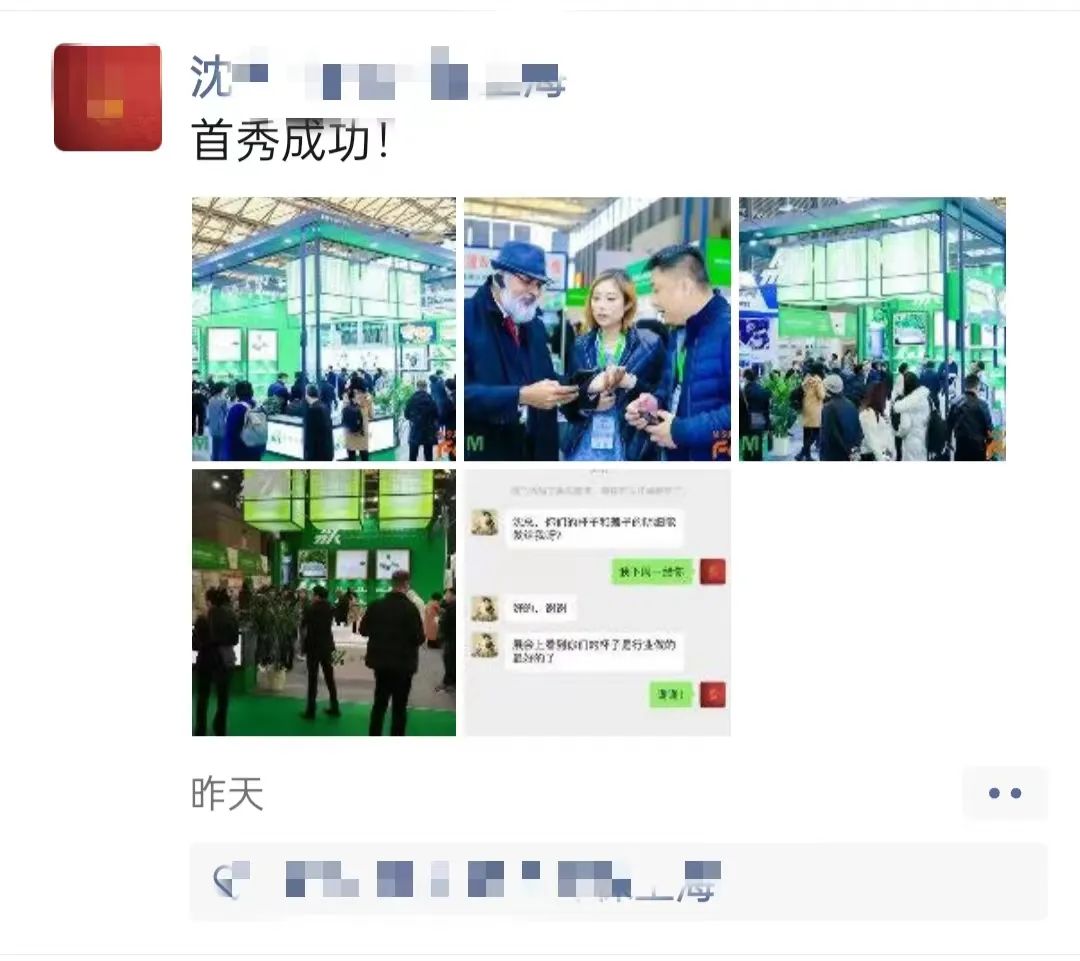Open the photo of the three people talking

click(x=597, y=329)
